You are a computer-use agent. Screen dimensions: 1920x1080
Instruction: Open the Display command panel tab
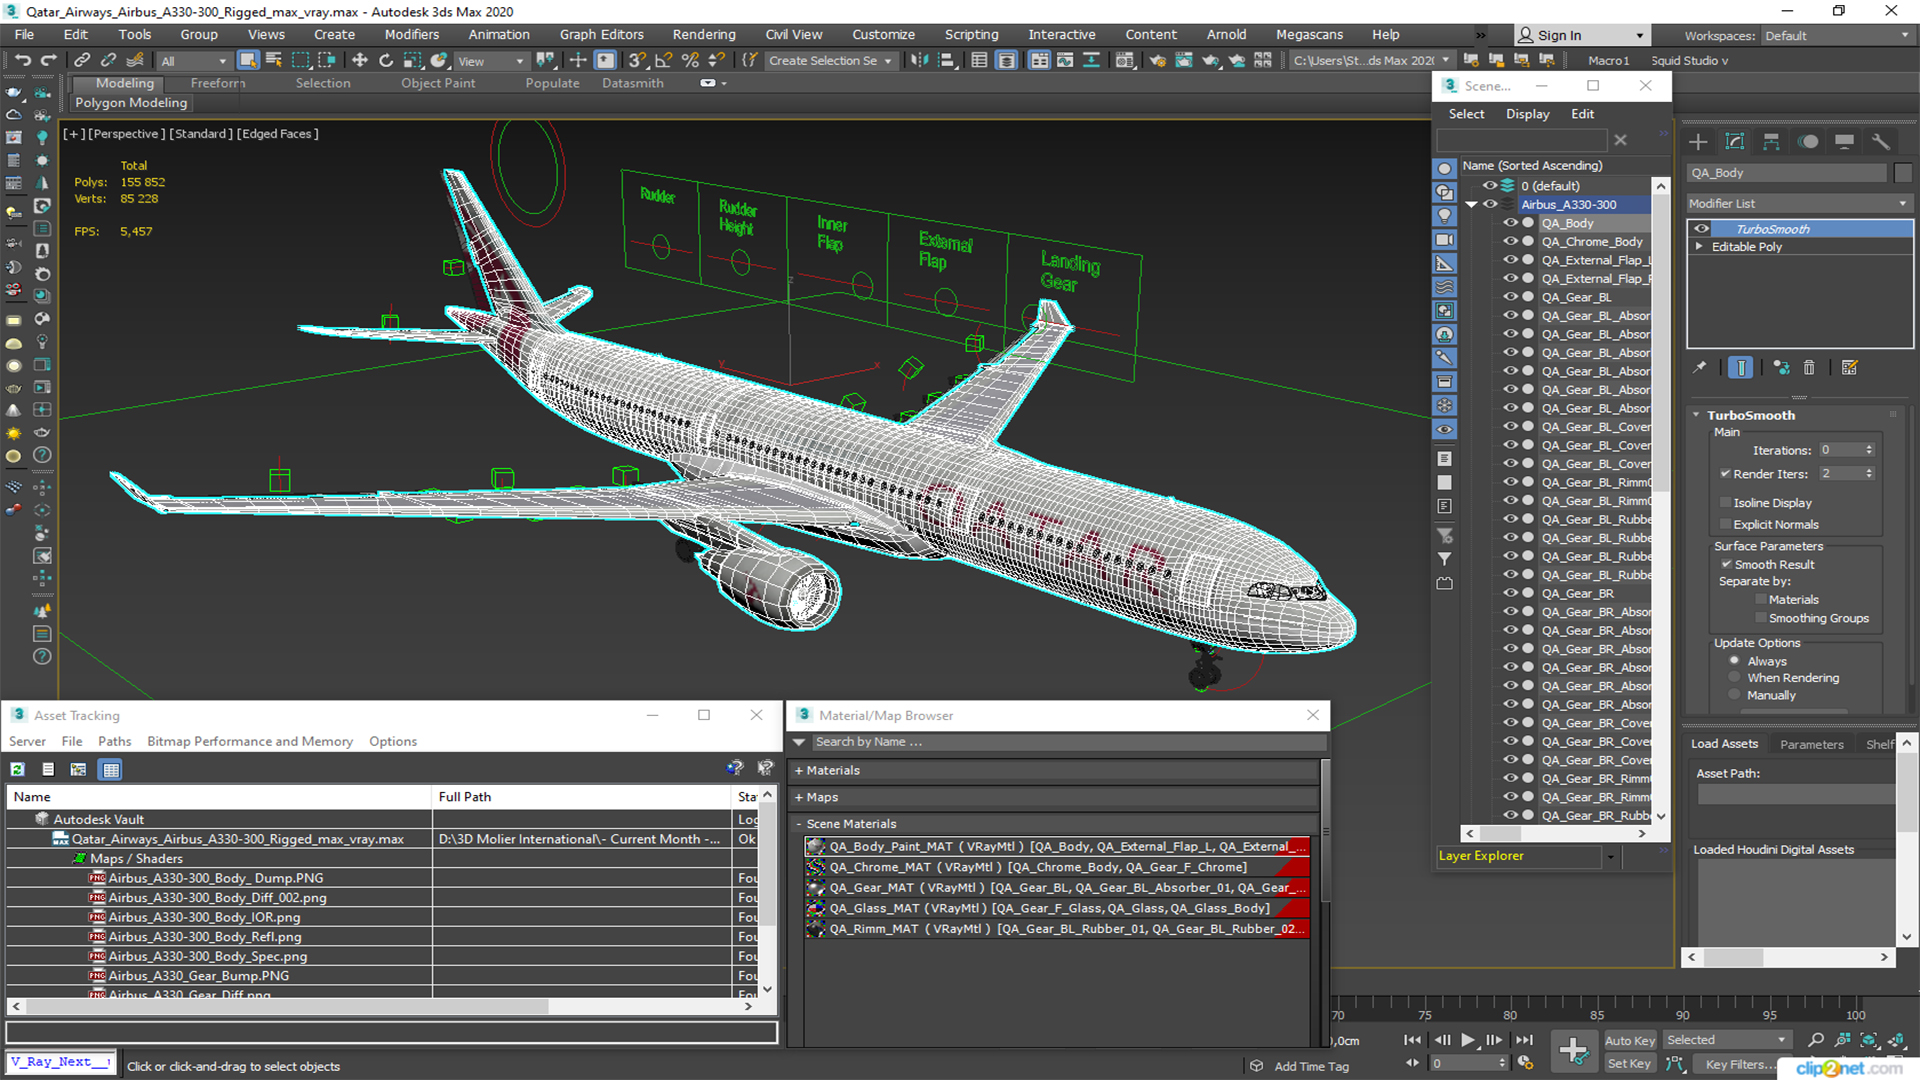point(1845,142)
